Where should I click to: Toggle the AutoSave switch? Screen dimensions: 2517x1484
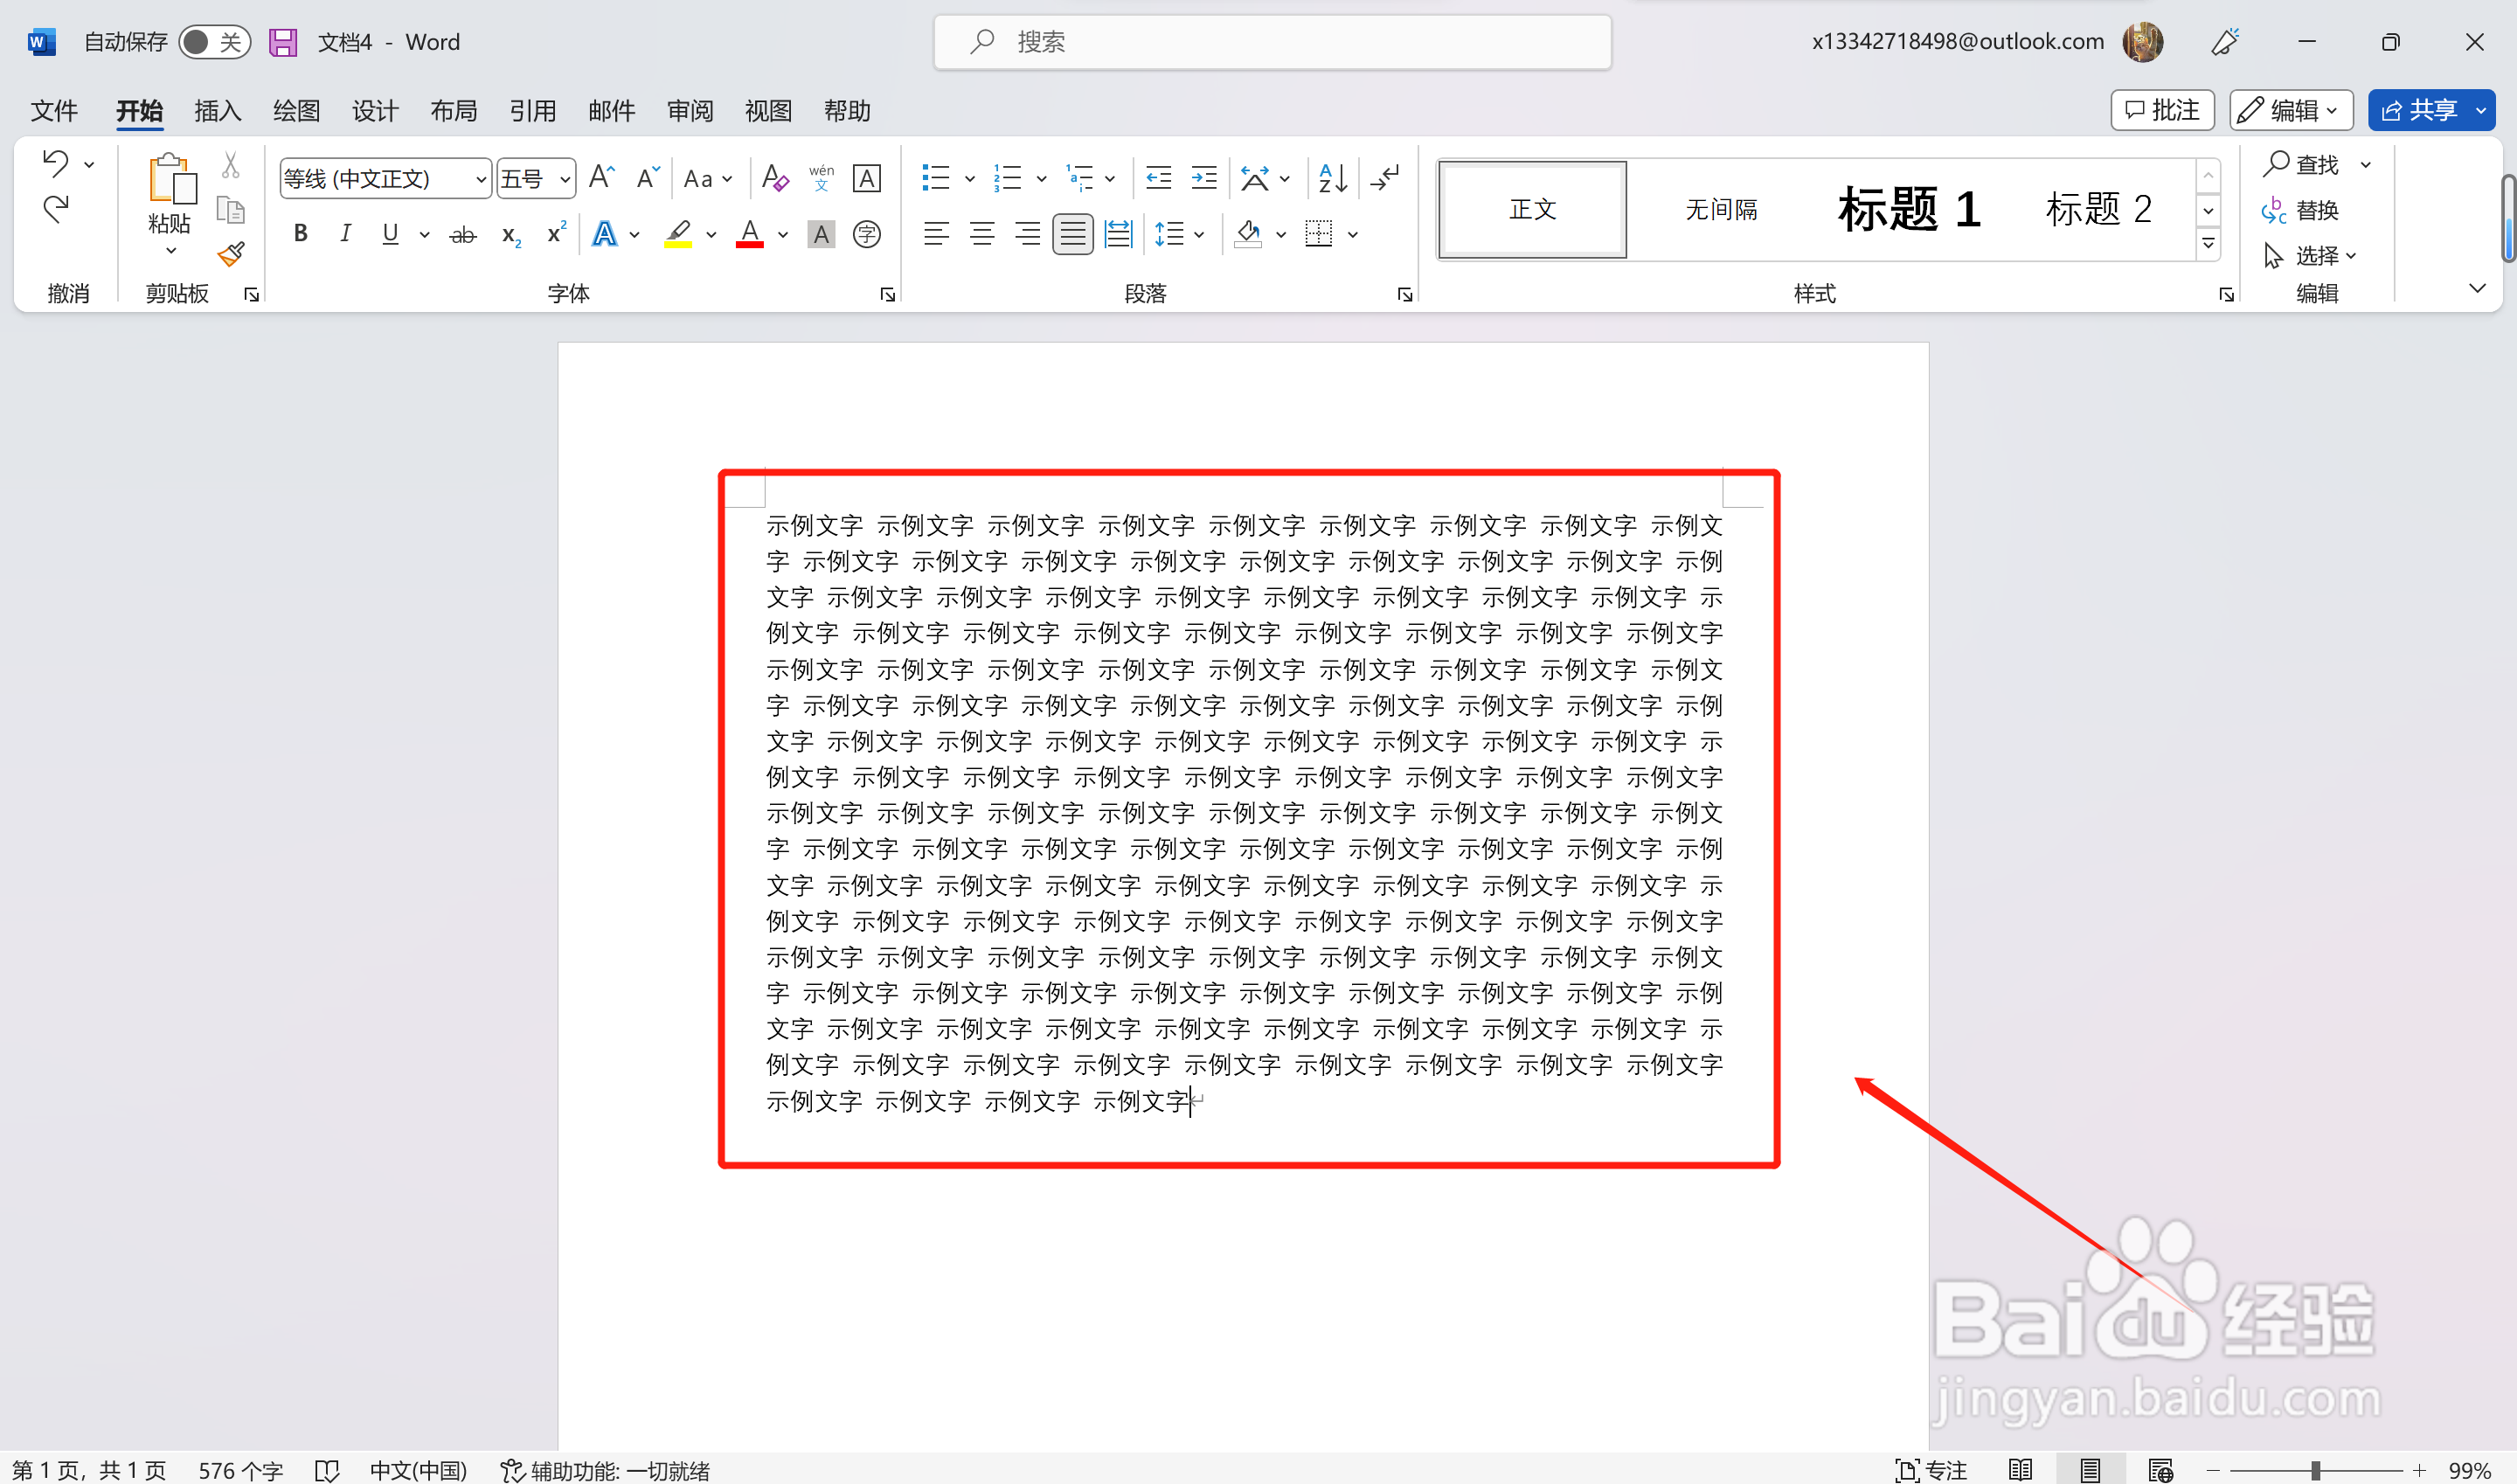pos(214,42)
